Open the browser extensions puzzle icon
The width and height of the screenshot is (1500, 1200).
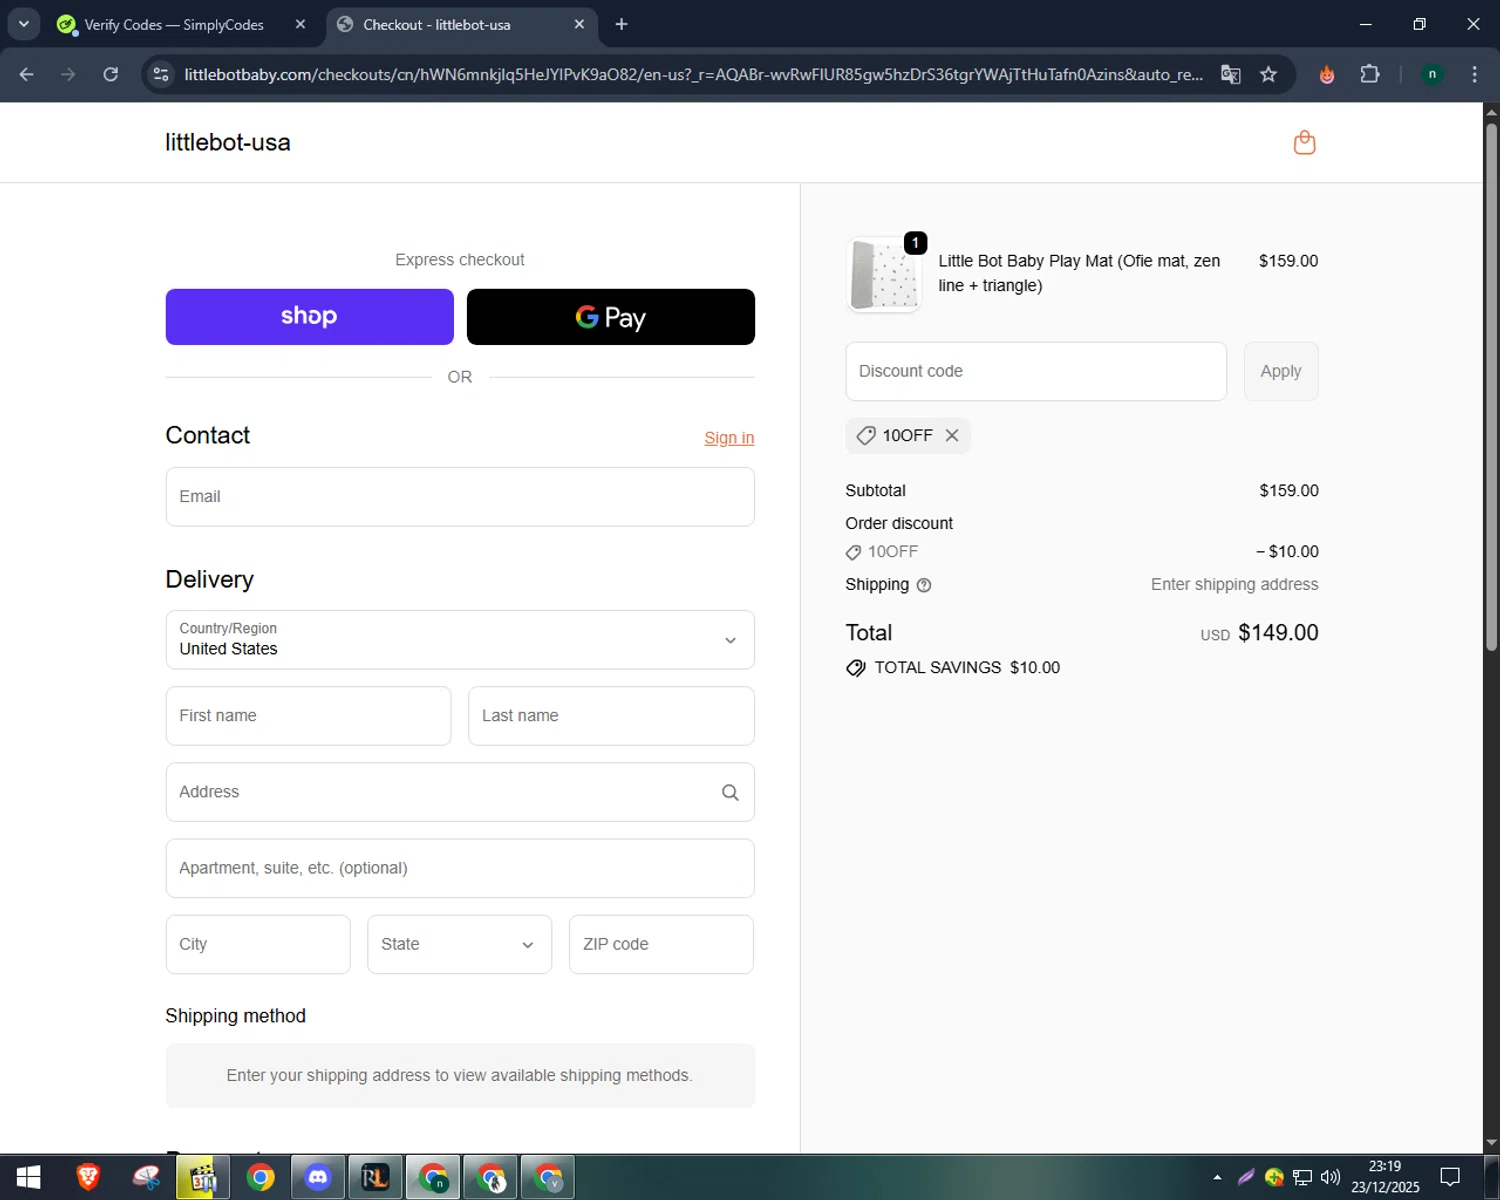[1370, 74]
